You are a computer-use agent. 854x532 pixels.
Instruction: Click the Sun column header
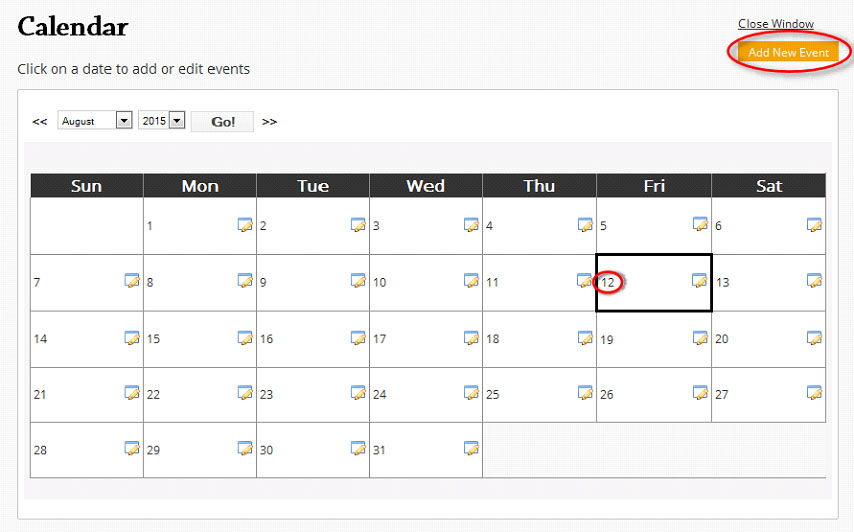(x=87, y=186)
